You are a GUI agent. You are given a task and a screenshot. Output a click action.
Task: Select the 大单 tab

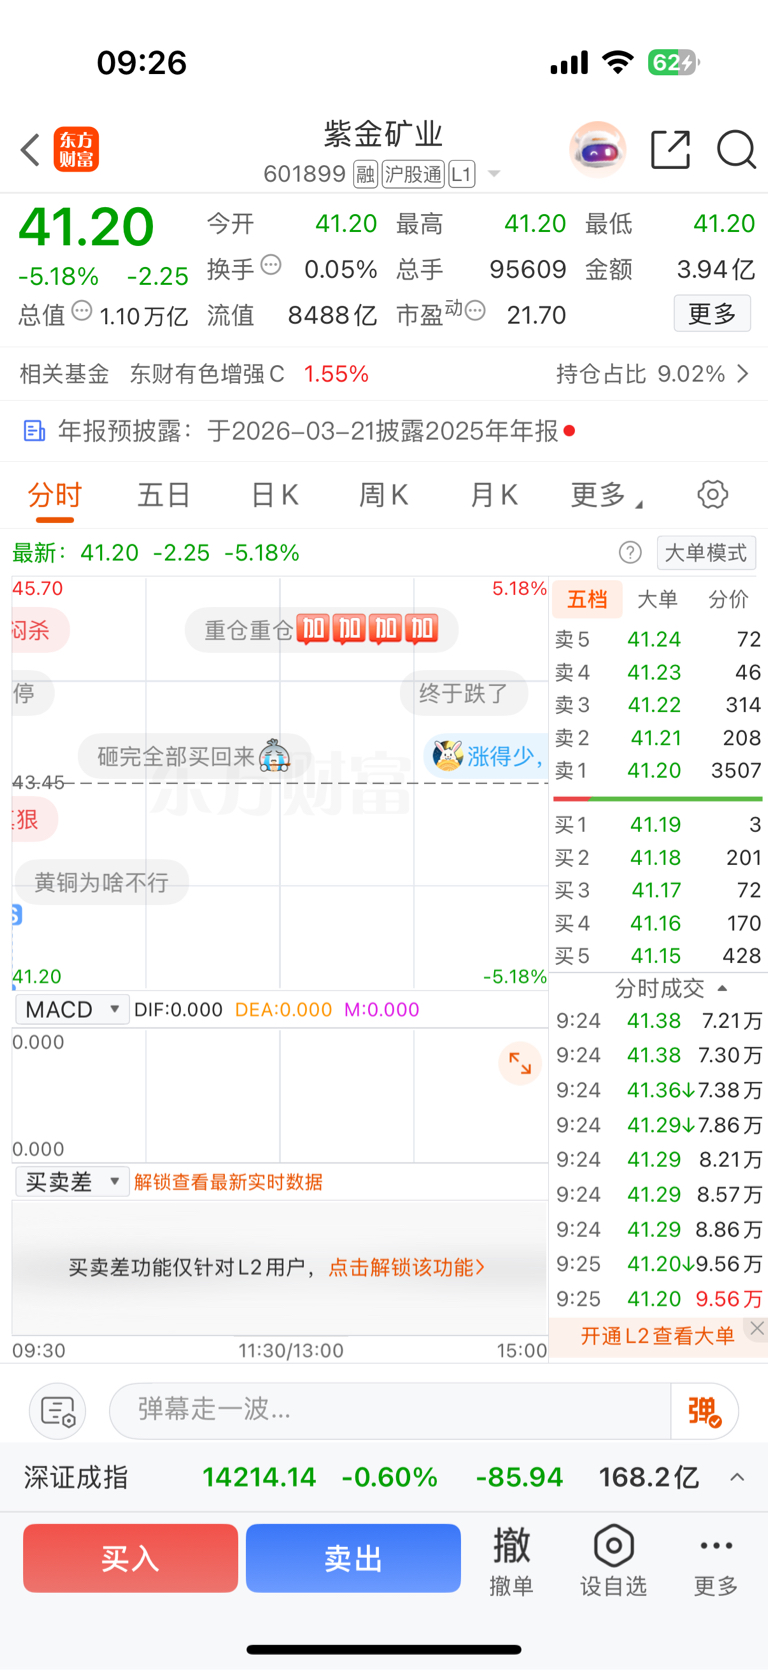click(x=657, y=599)
